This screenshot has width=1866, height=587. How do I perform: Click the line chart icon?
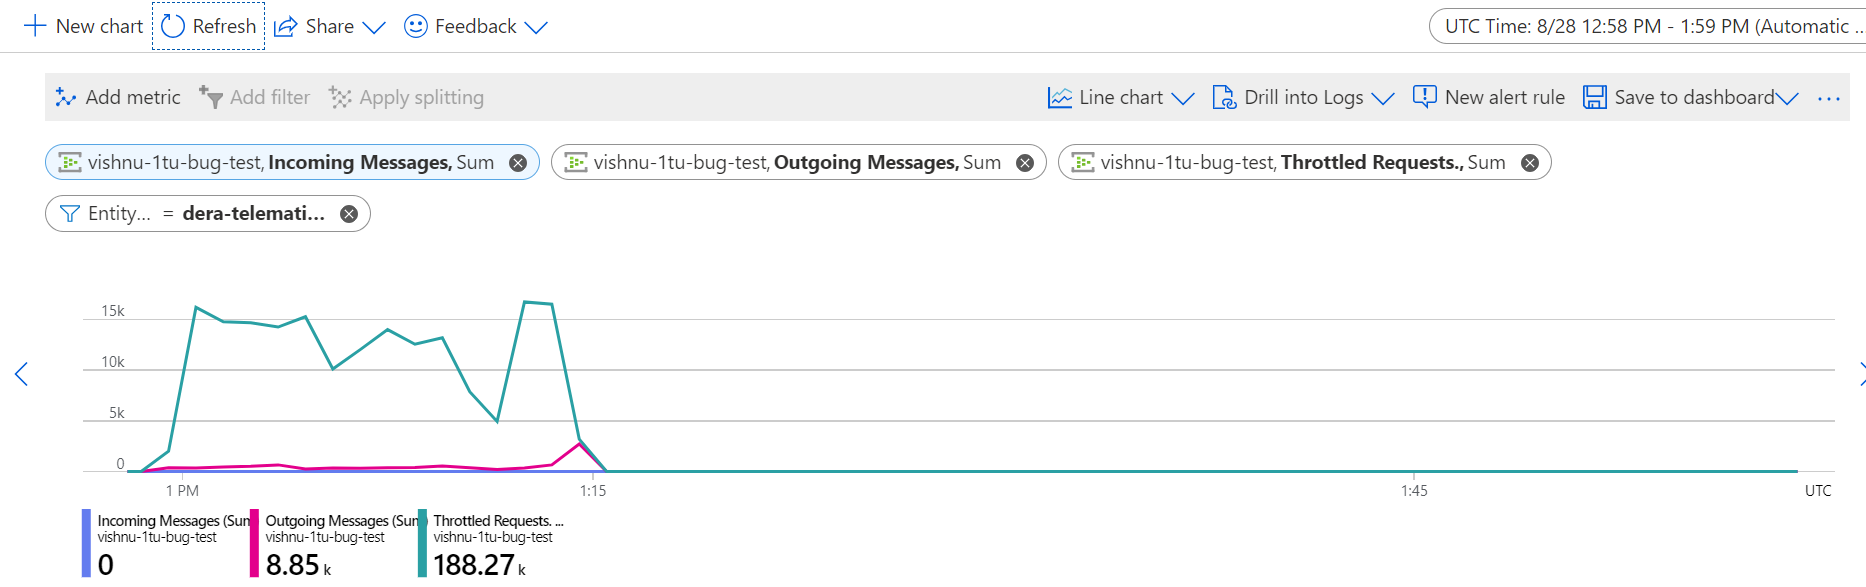click(1060, 97)
